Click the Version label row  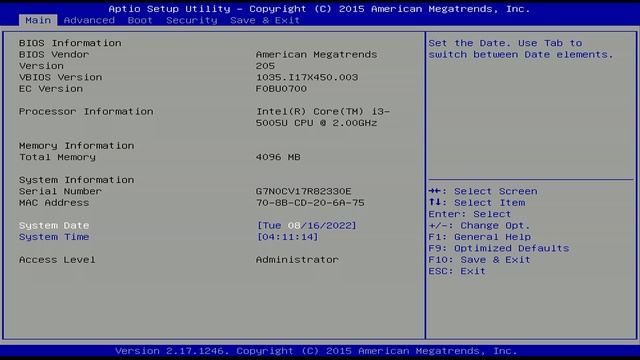pos(41,66)
